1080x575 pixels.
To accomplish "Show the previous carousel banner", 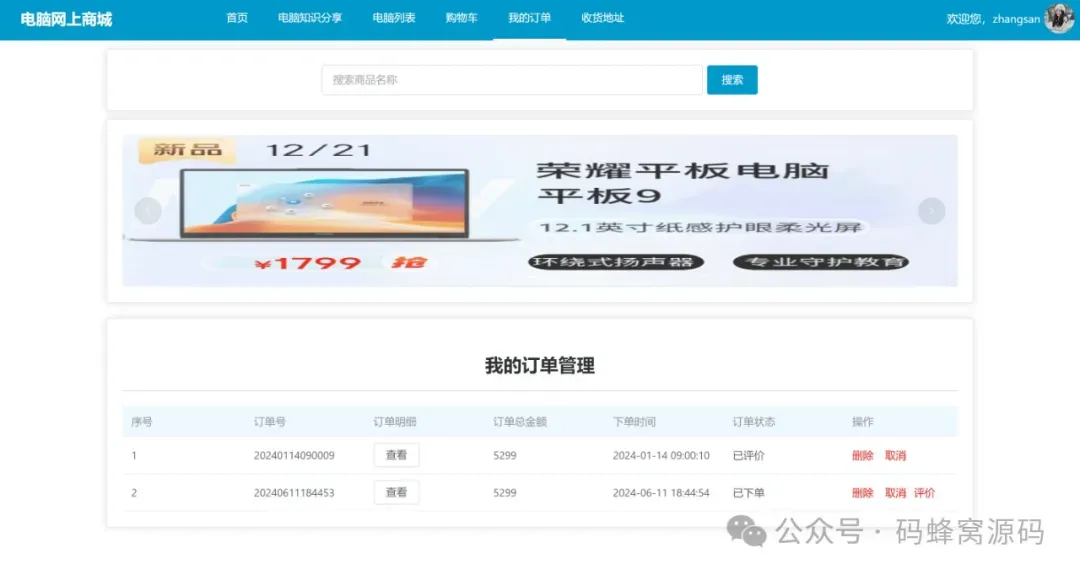I will (x=148, y=211).
